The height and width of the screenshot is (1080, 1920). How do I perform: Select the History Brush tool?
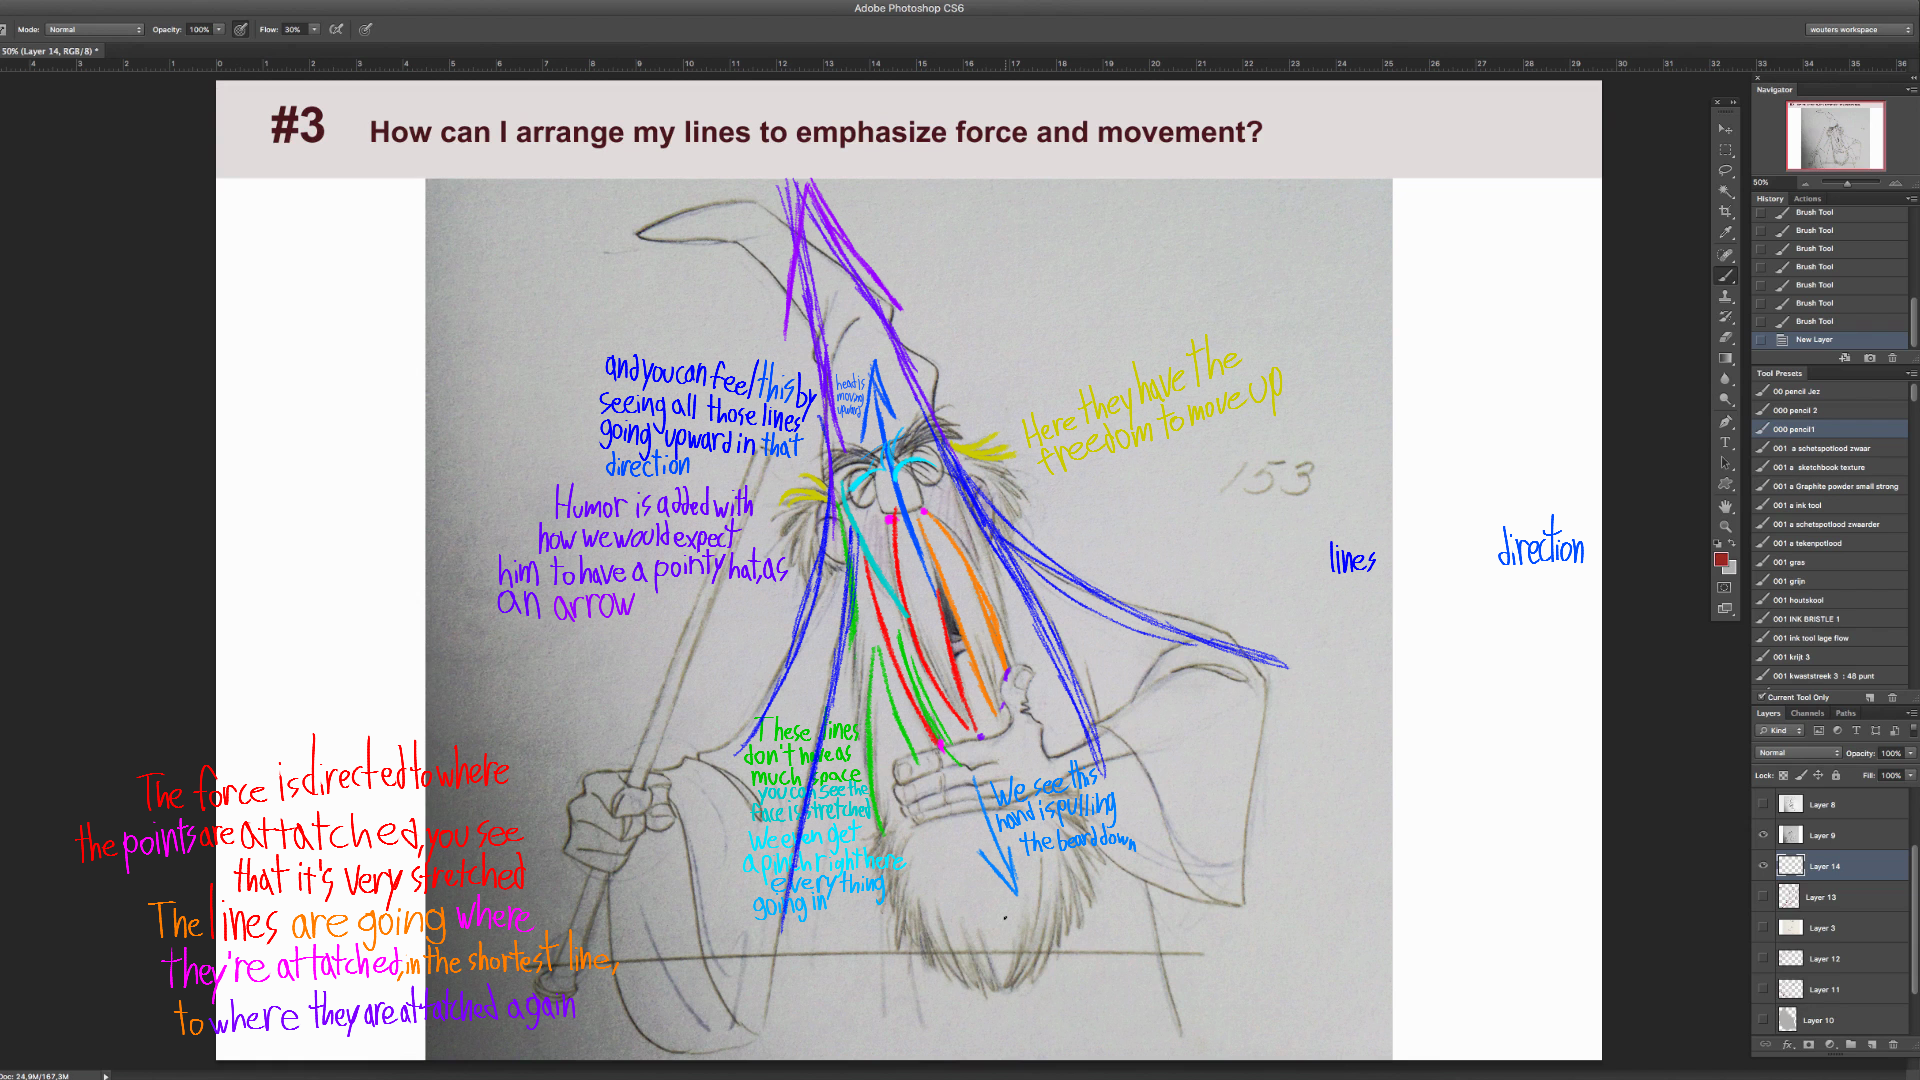(x=1725, y=317)
